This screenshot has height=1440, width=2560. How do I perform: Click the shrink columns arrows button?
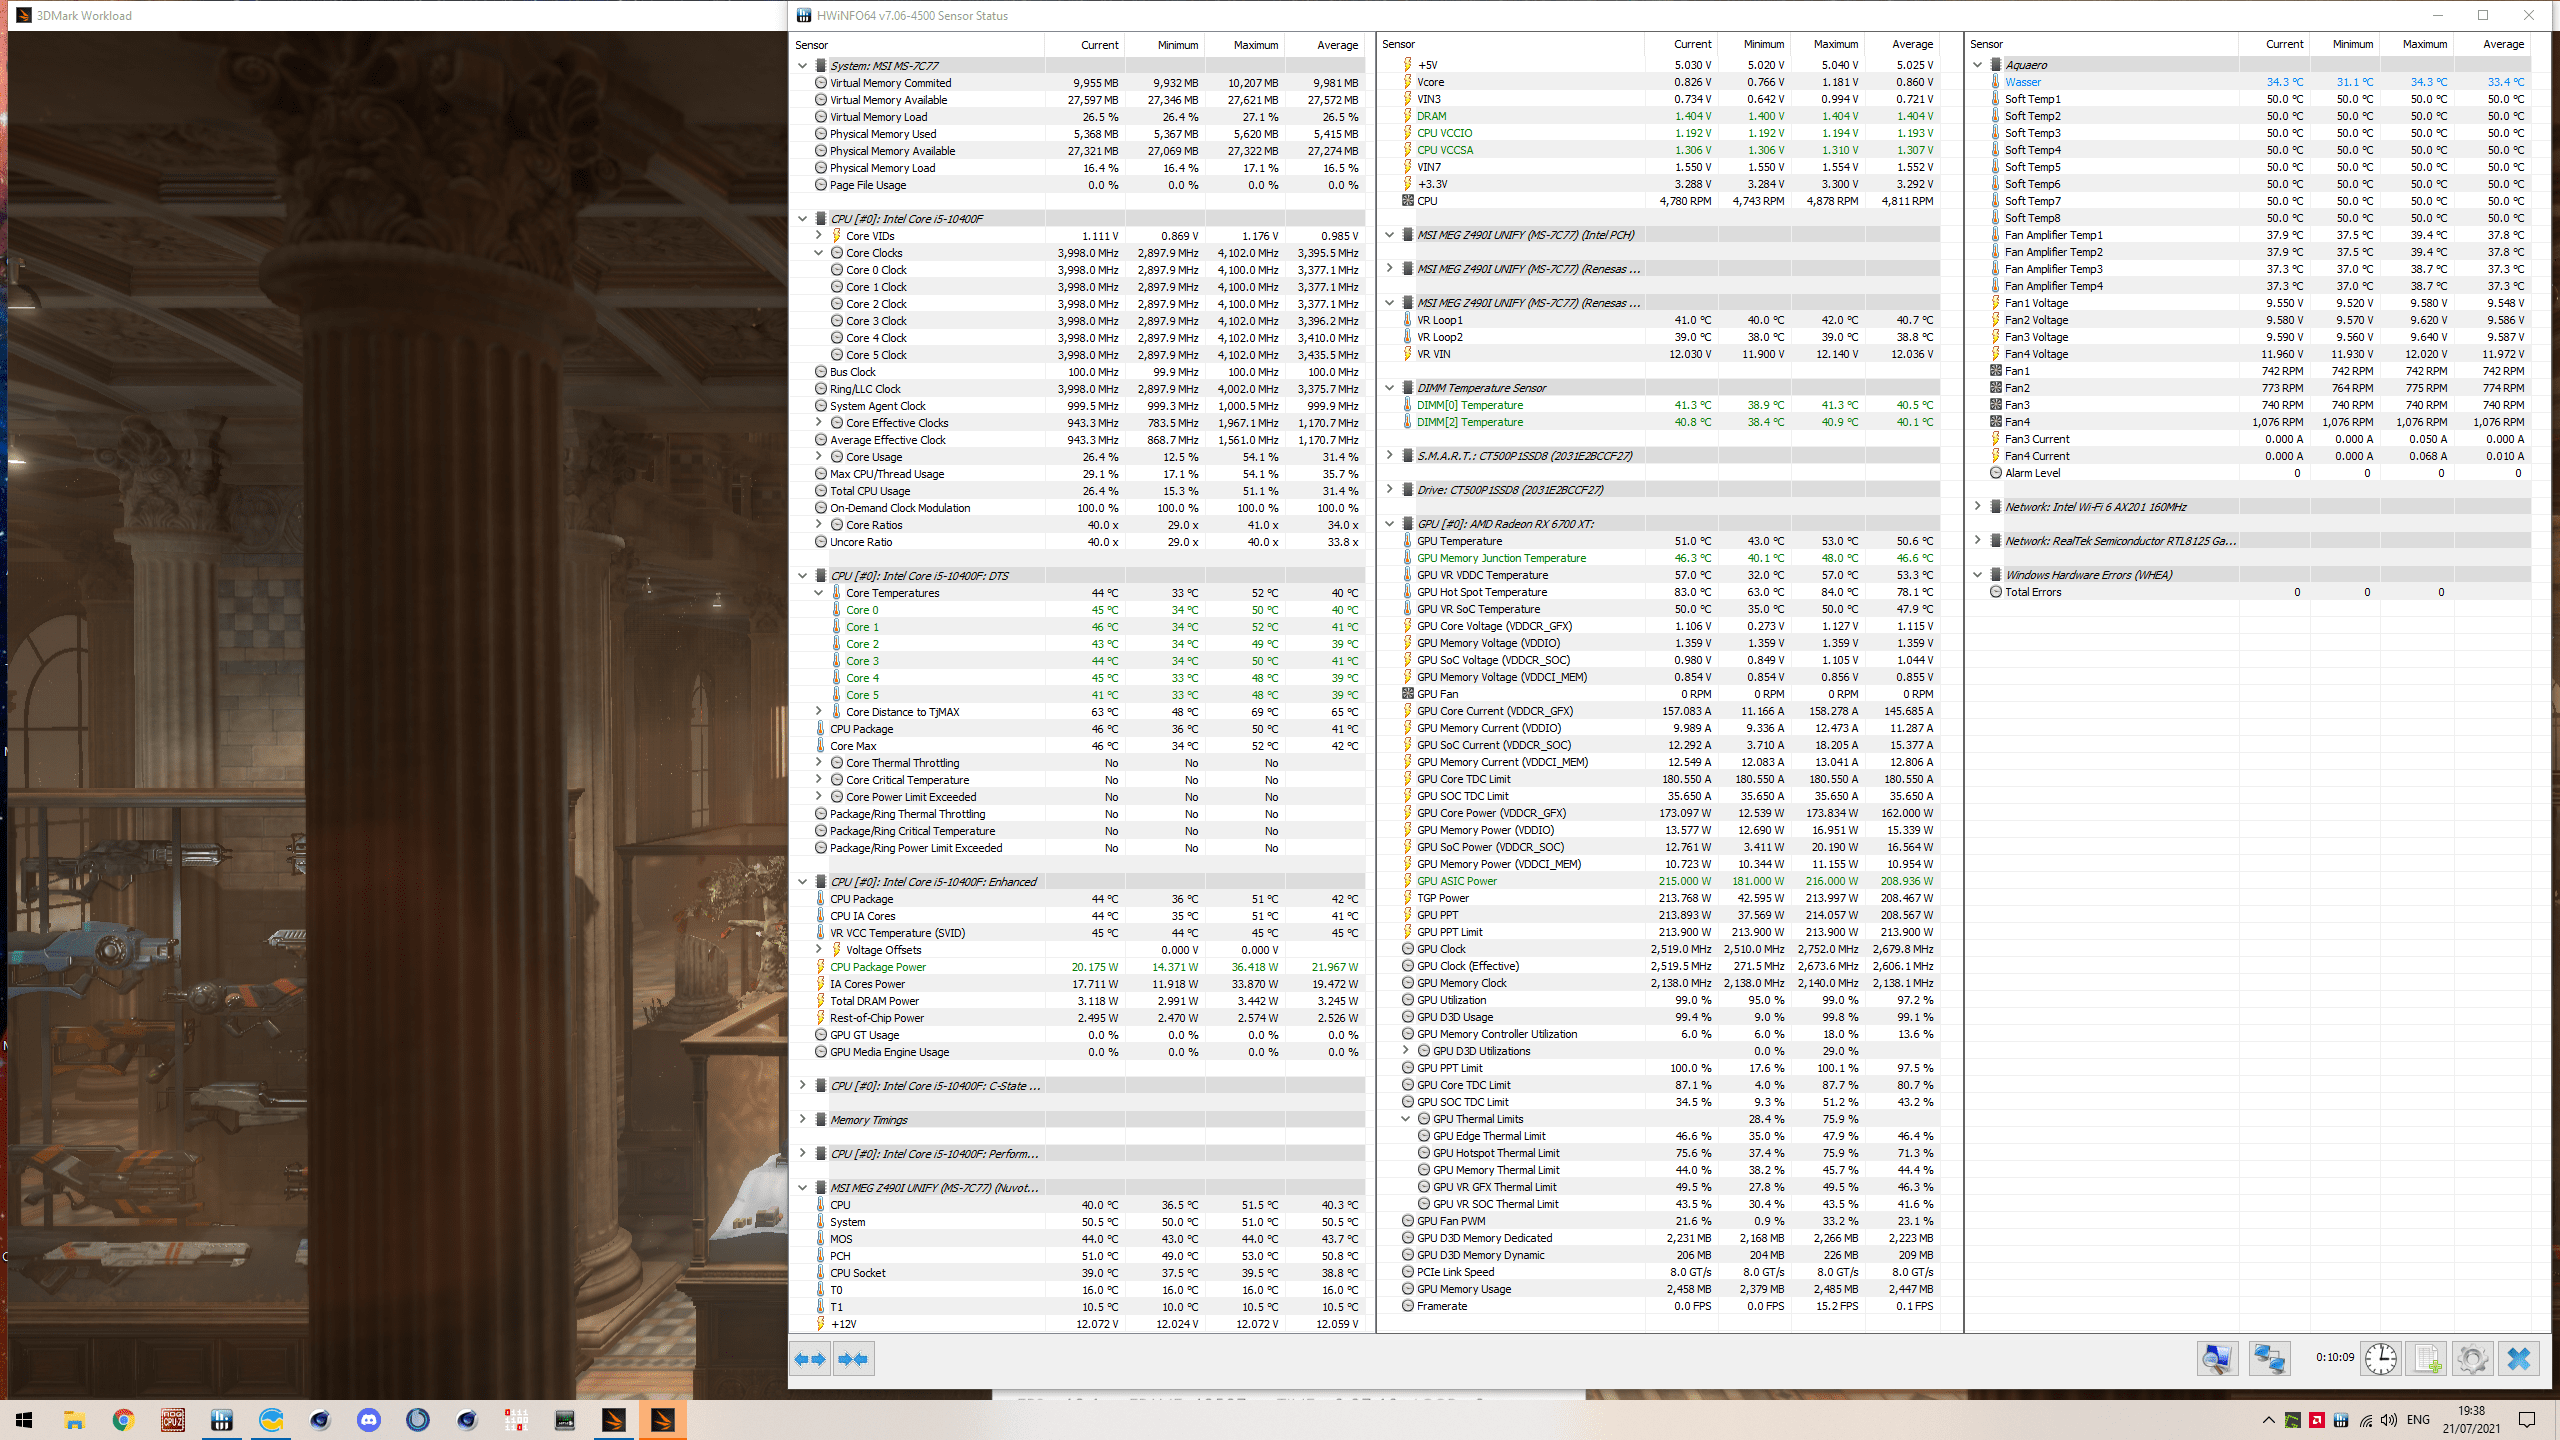point(854,1359)
